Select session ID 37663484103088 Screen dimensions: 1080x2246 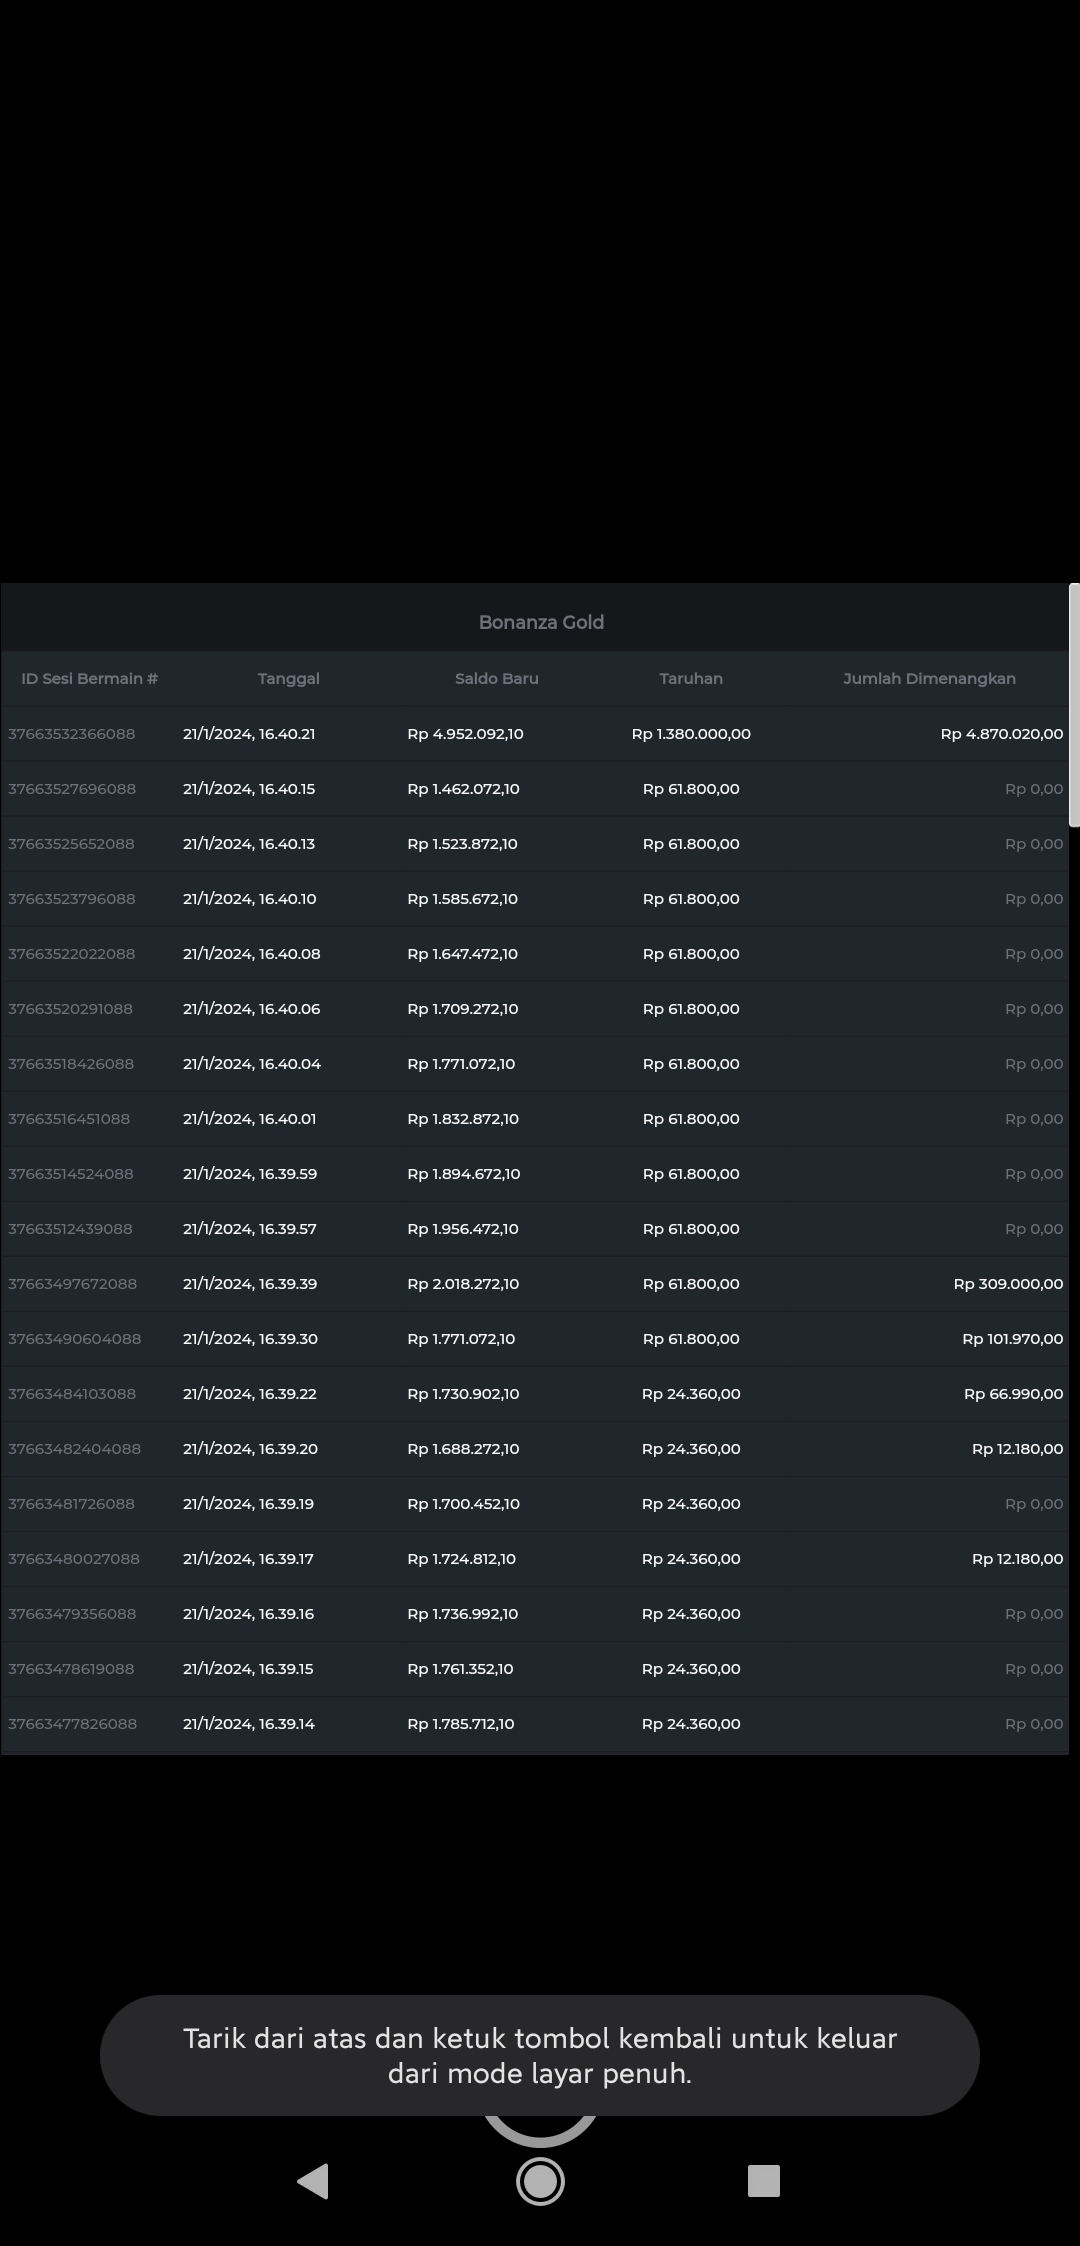[72, 1394]
